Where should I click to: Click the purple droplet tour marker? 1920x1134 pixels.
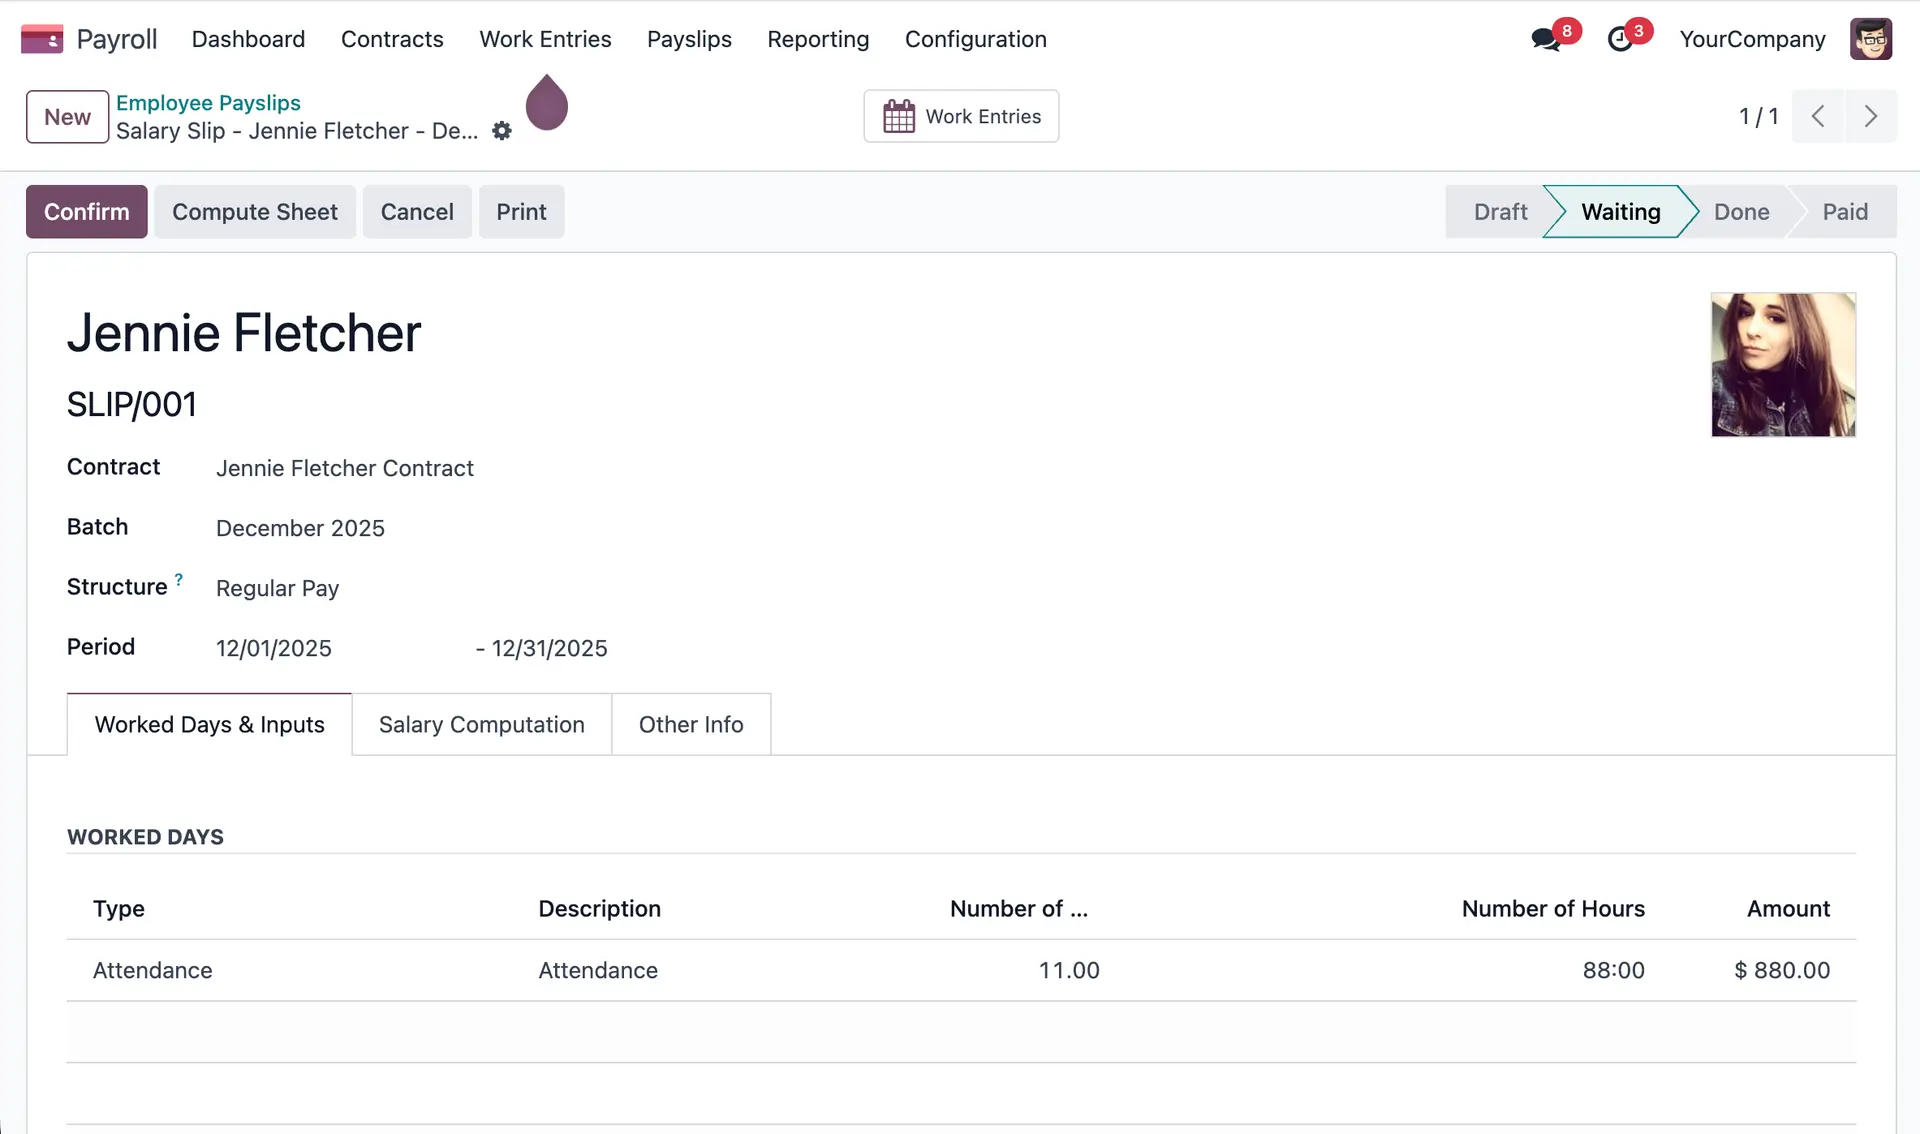[547, 104]
